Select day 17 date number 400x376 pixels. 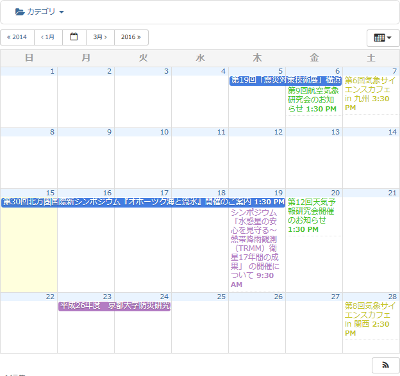pos(164,193)
